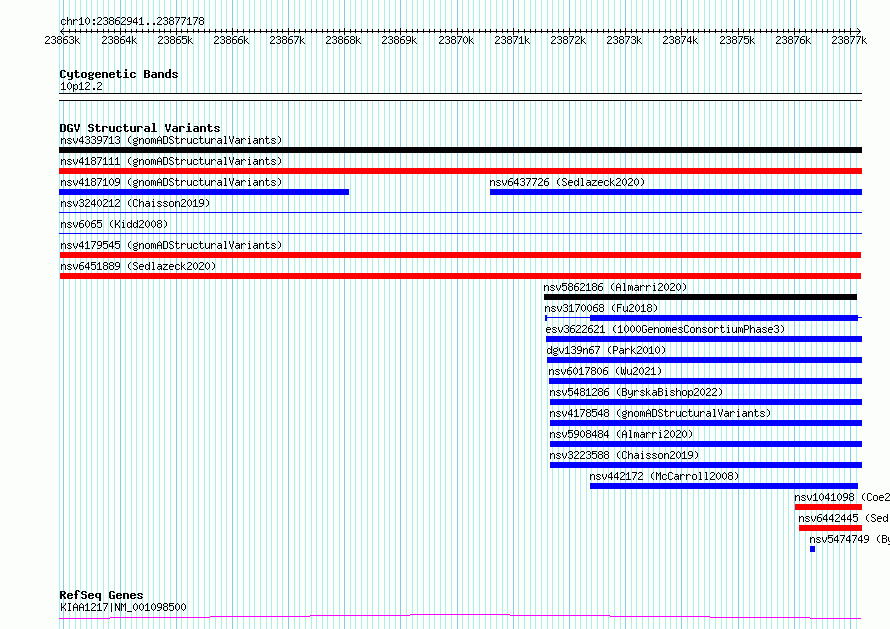890x629 pixels.
Task: Click the 23863k ruler tick label
Action: 62,40
